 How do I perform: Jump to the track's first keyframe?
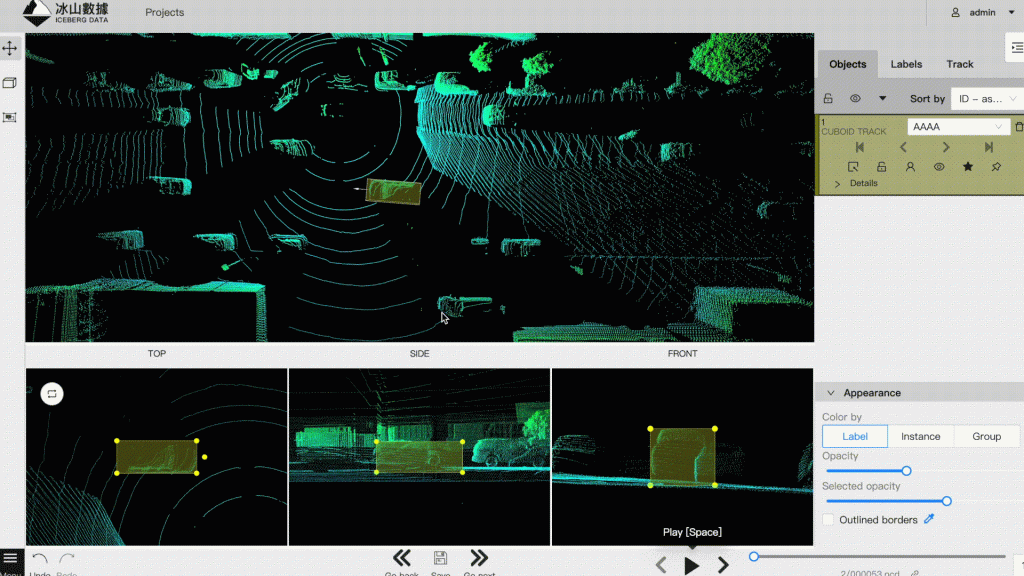pos(859,147)
